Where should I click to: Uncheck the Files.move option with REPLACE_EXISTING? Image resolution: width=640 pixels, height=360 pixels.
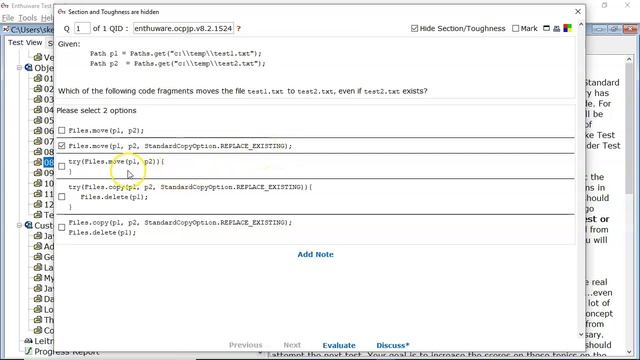pos(62,146)
